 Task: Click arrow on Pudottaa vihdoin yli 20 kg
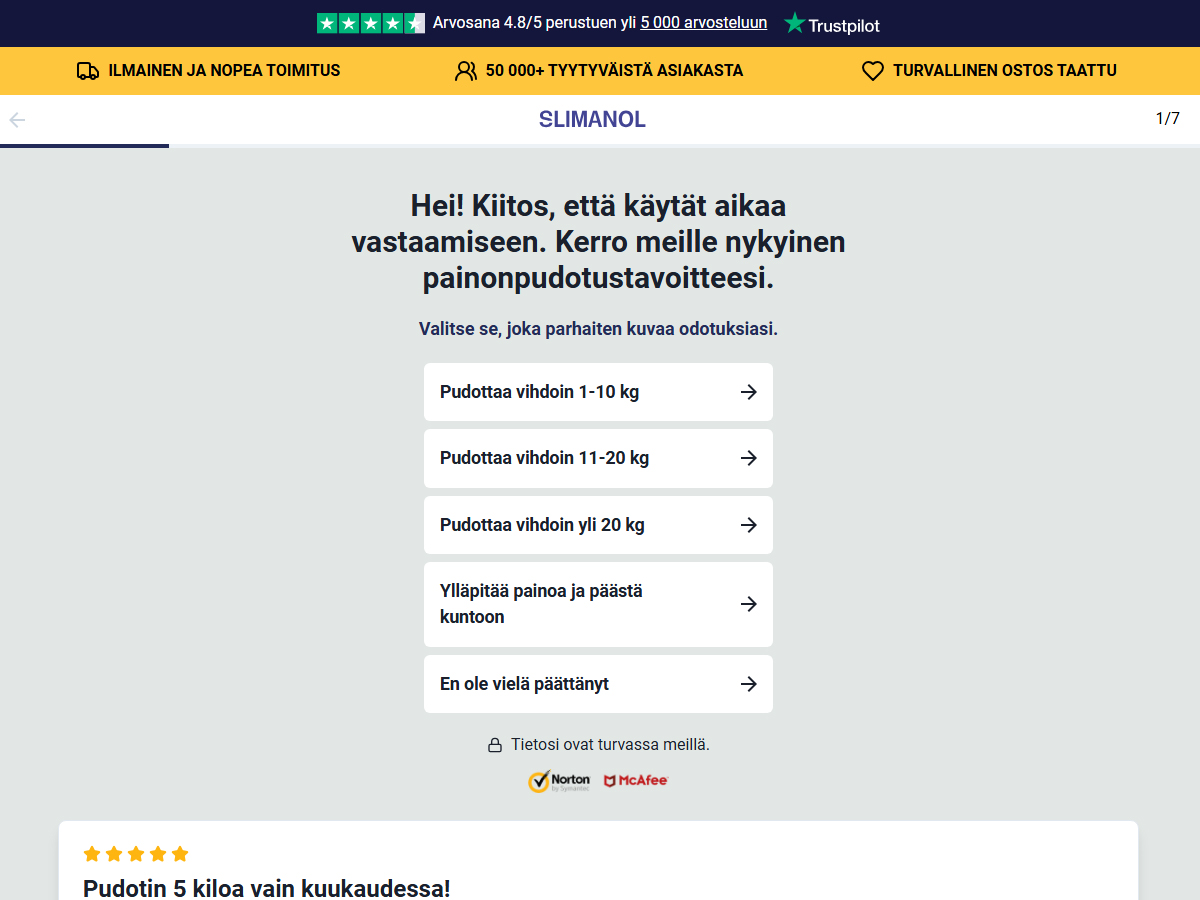tap(748, 525)
